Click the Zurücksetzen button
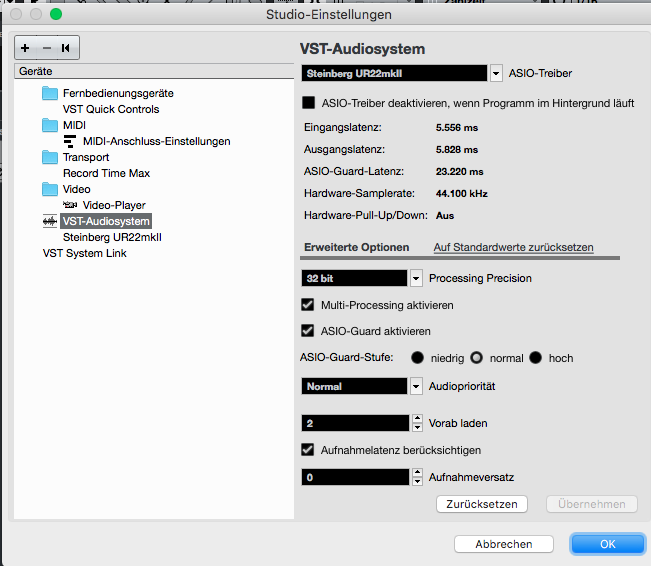This screenshot has width=651, height=566. click(482, 504)
